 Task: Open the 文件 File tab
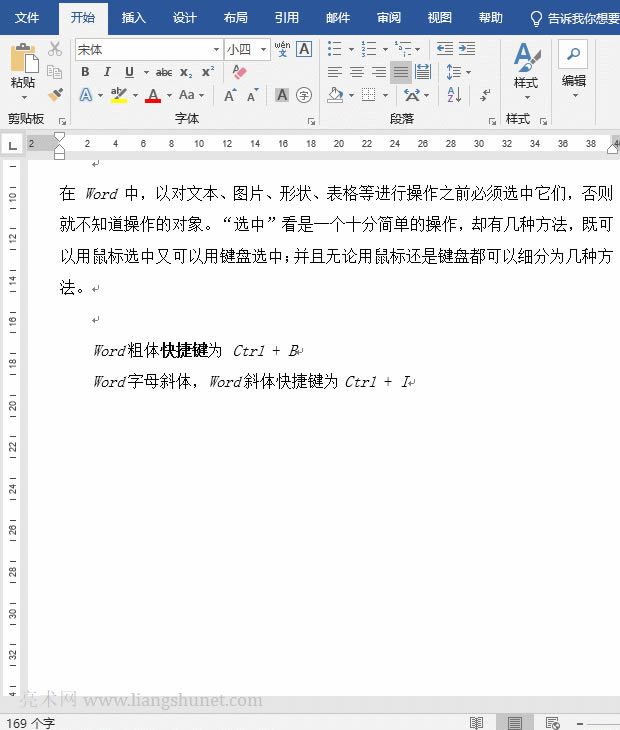[x=27, y=18]
